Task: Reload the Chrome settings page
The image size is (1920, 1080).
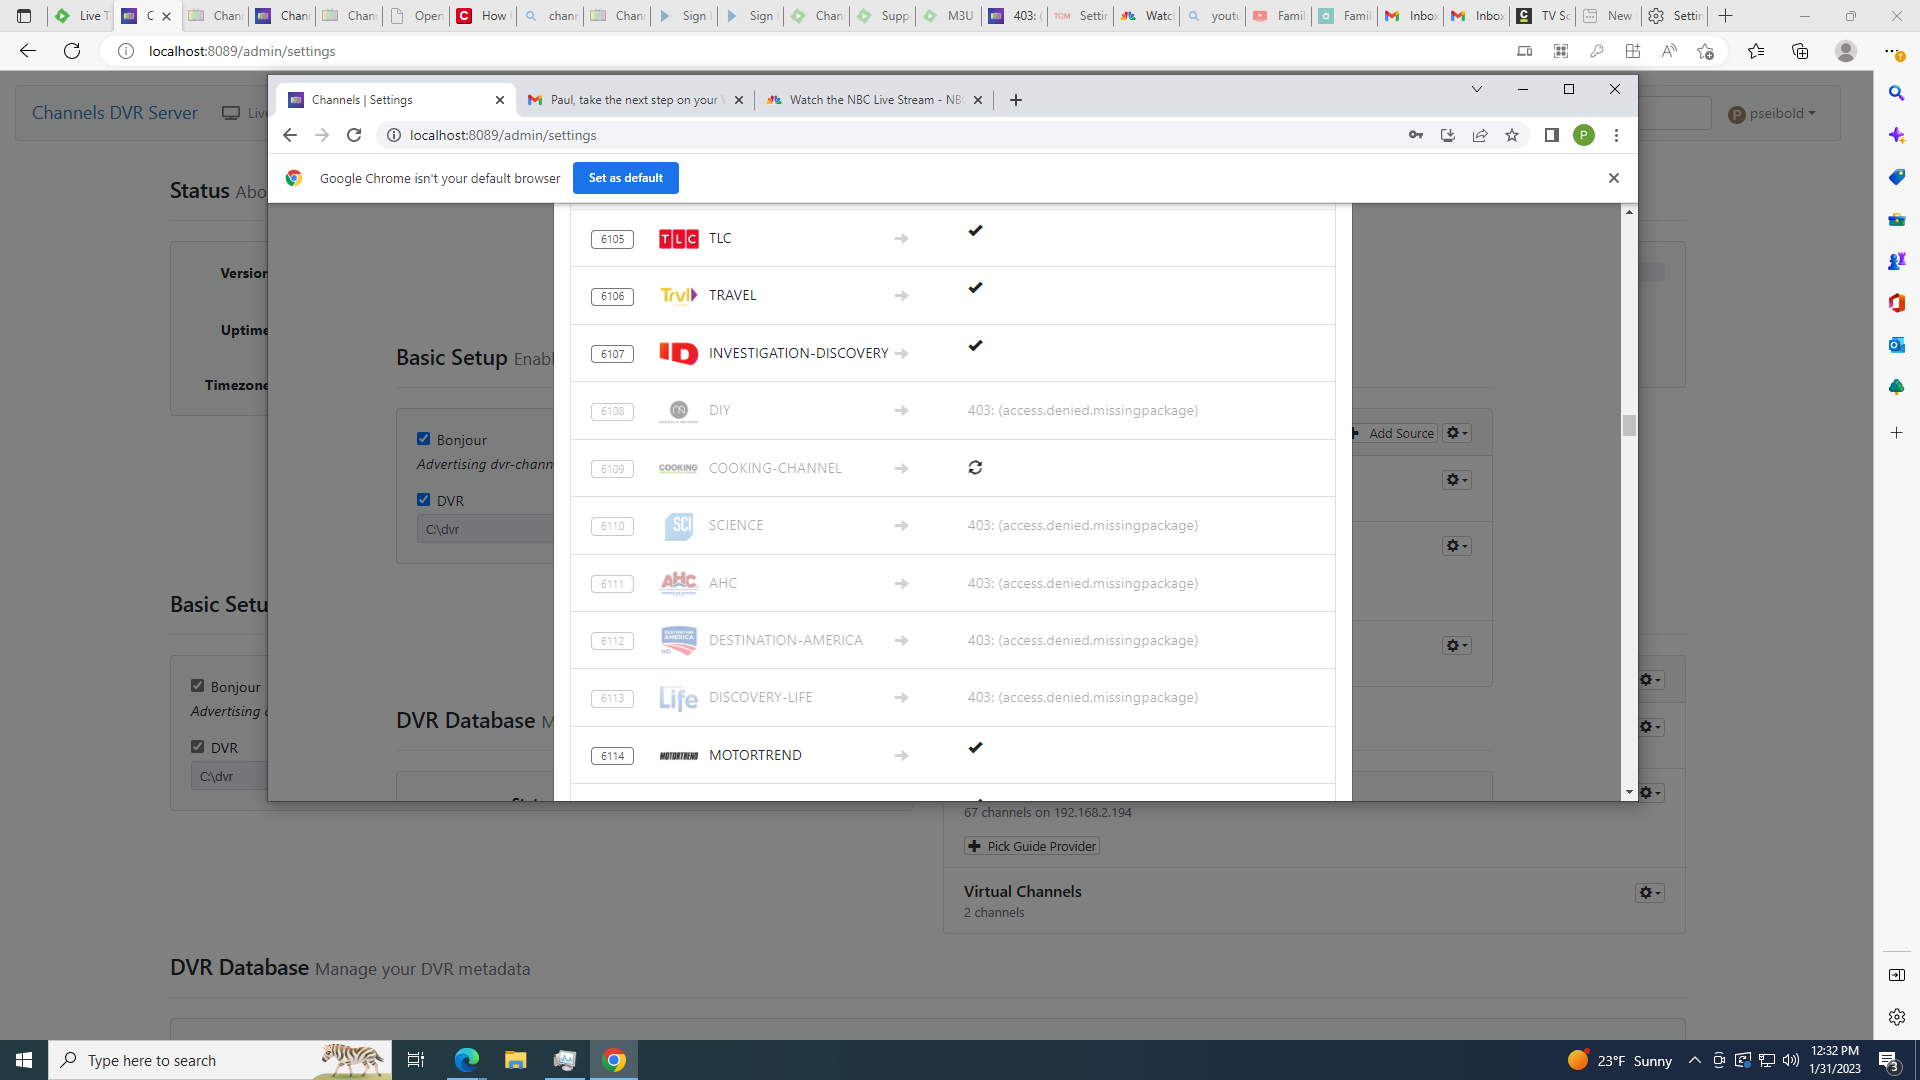Action: click(x=354, y=135)
